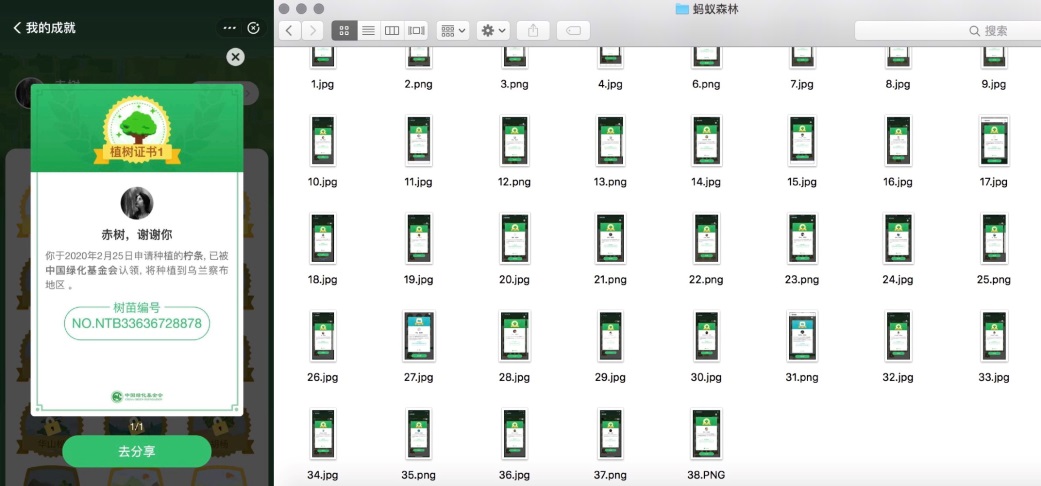Click the 1.jpg file name

pos(323,84)
